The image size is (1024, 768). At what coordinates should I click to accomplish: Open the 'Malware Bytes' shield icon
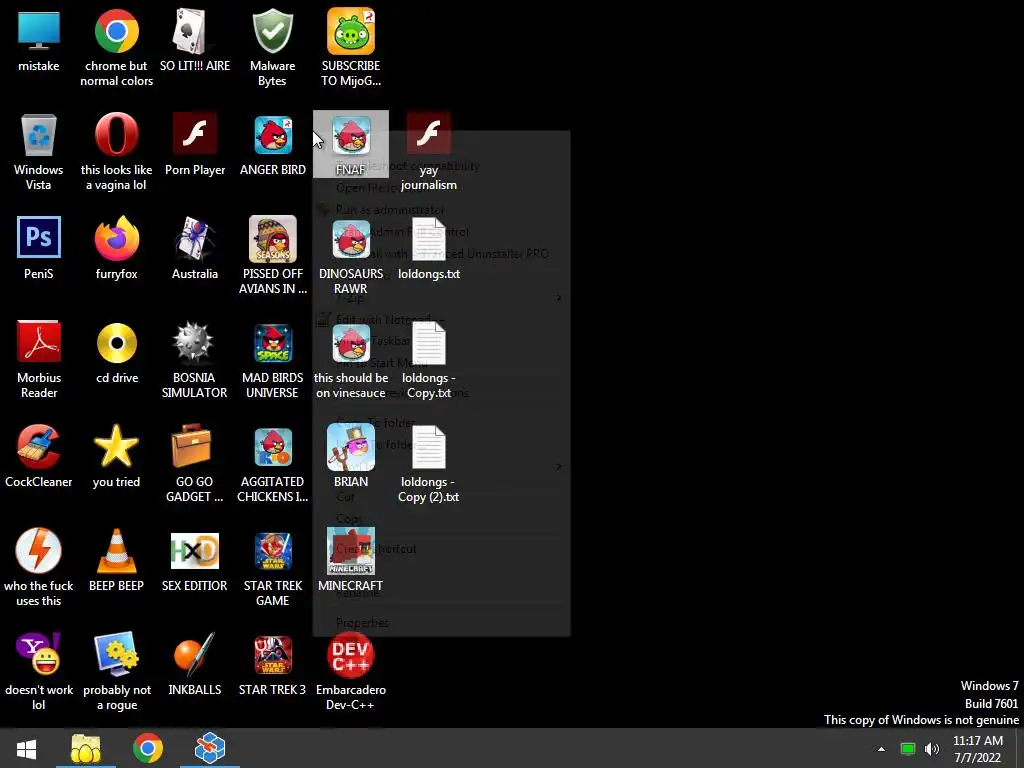[272, 31]
